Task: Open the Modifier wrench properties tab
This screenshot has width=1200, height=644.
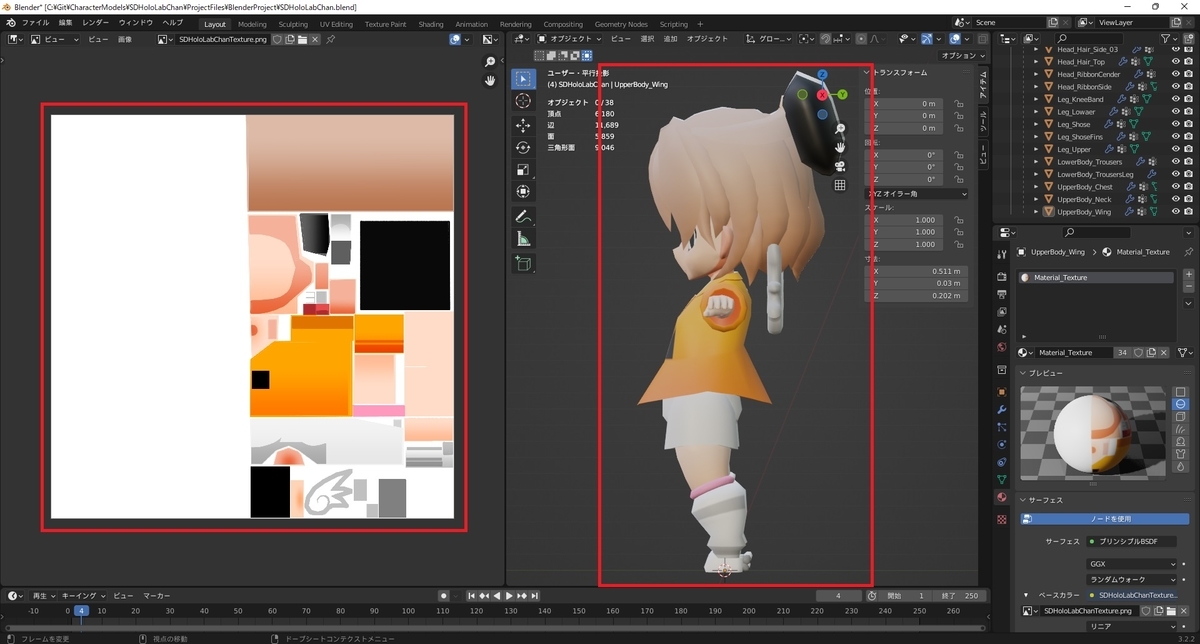Action: 1002,410
